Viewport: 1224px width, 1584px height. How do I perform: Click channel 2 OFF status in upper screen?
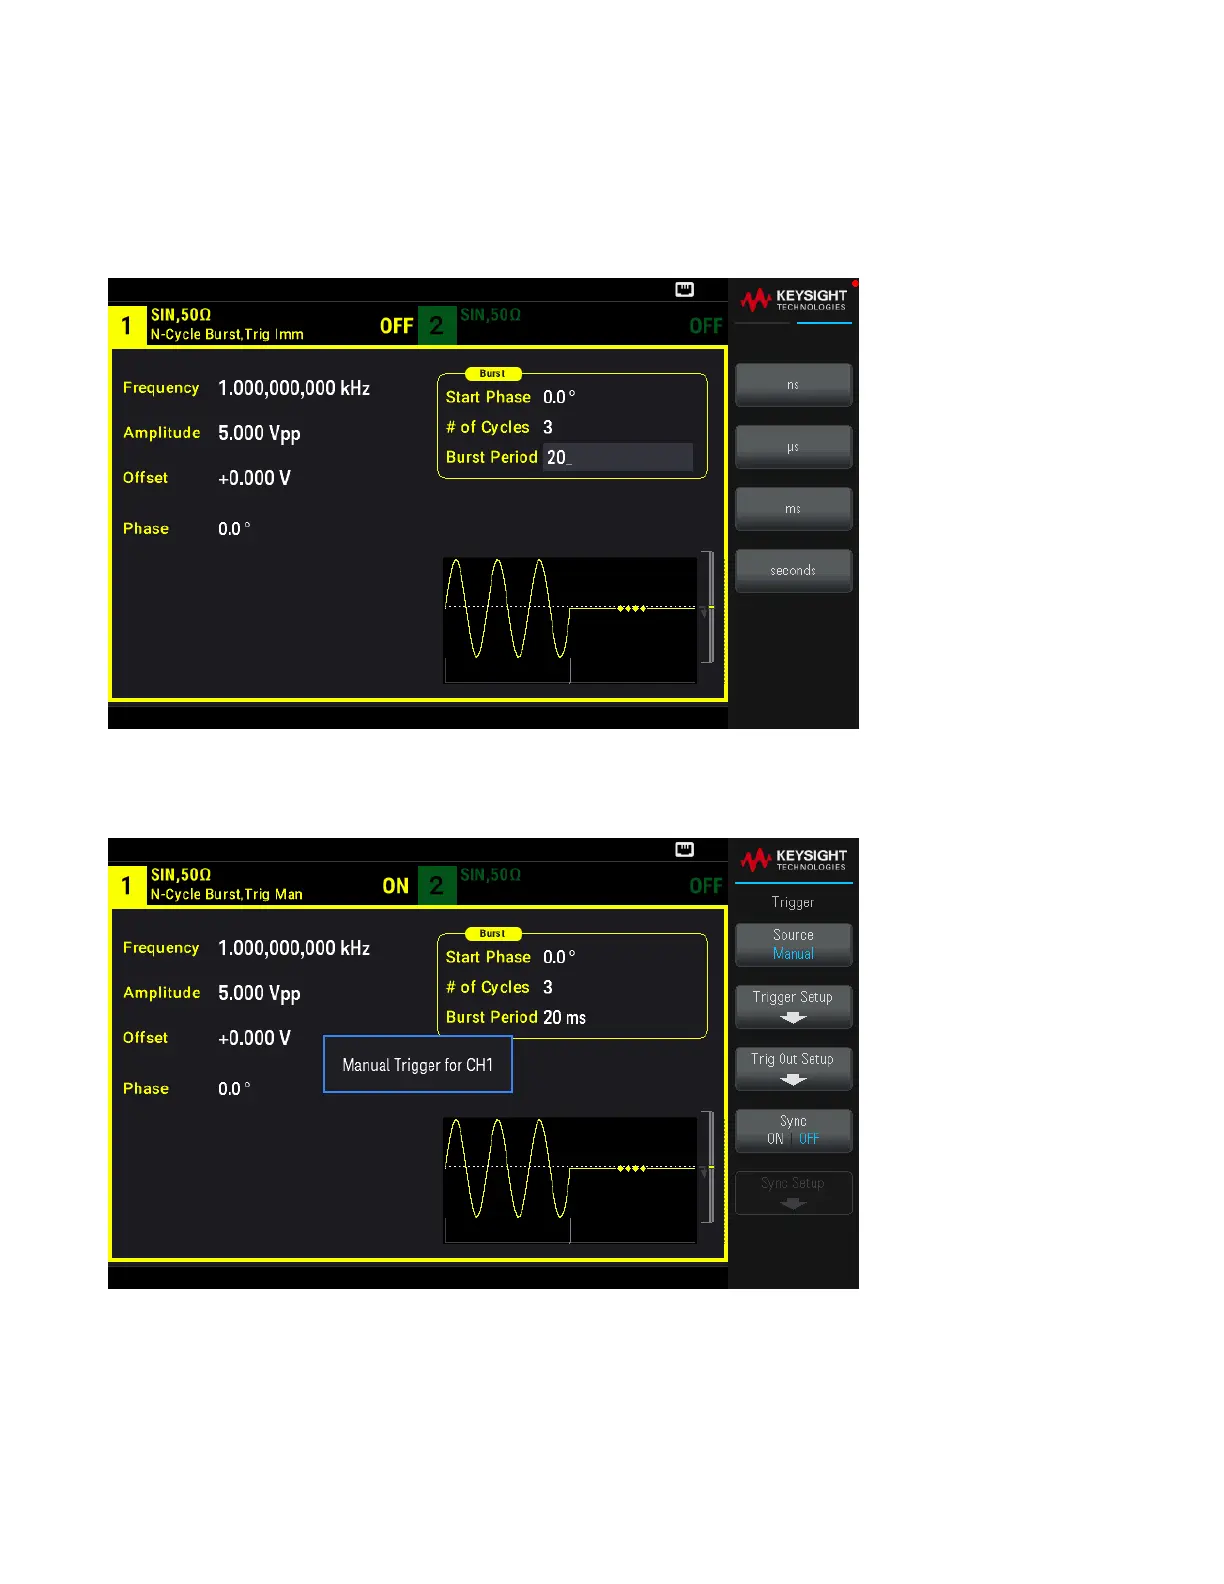pyautogui.click(x=705, y=326)
